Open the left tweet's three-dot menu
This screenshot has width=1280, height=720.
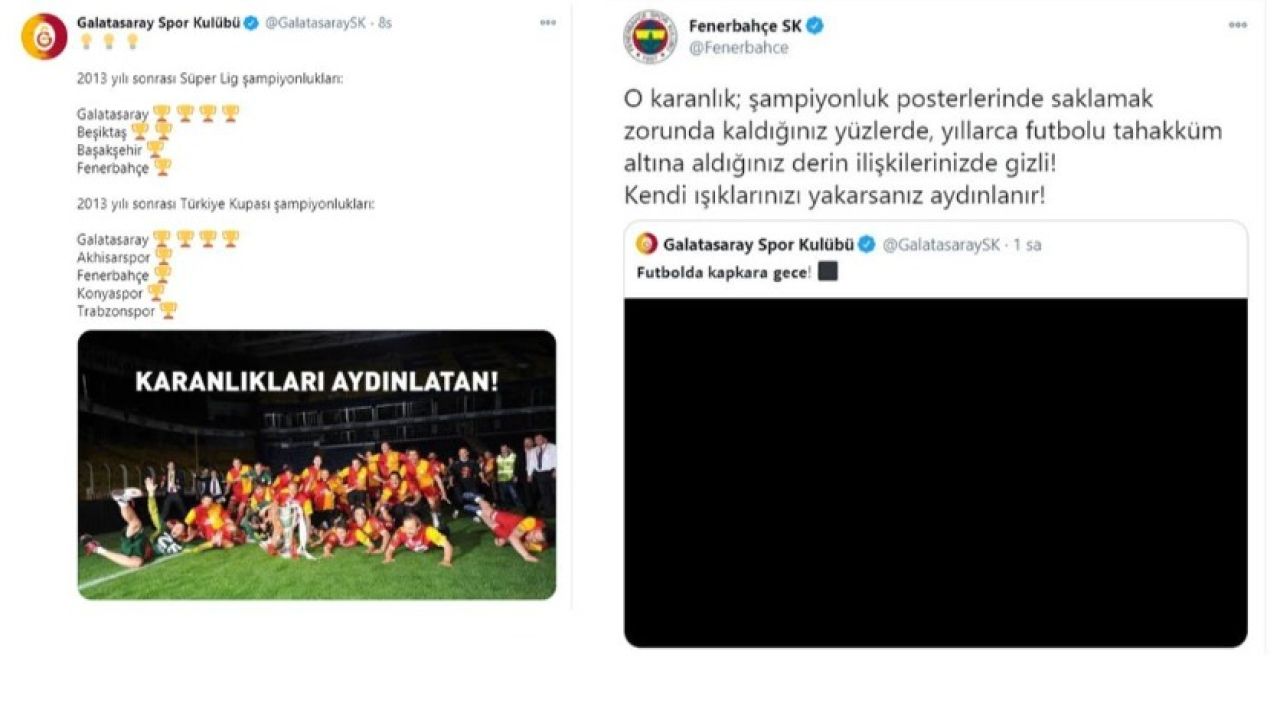(x=548, y=22)
